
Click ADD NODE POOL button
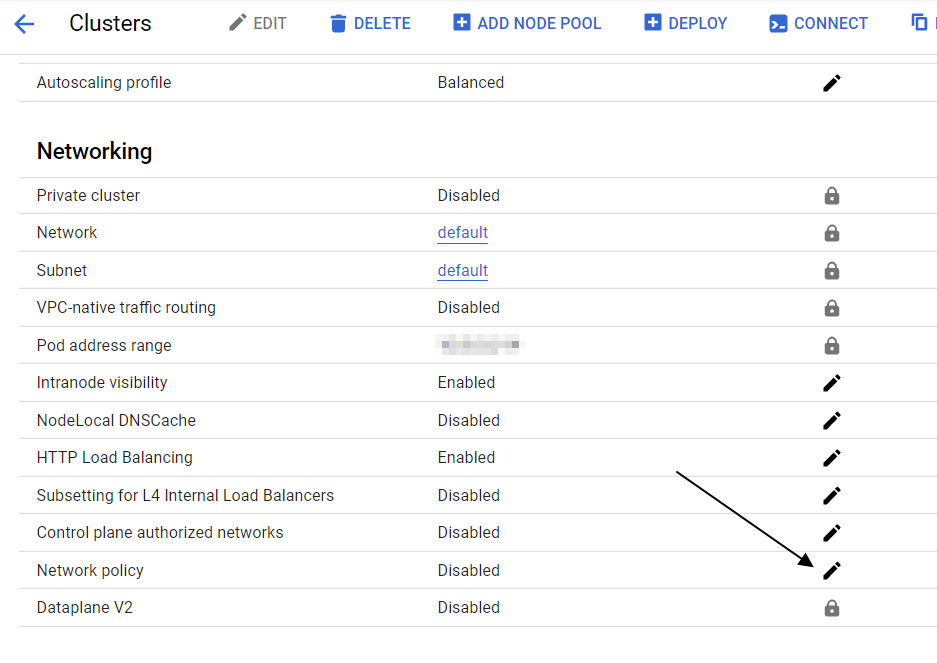click(527, 23)
